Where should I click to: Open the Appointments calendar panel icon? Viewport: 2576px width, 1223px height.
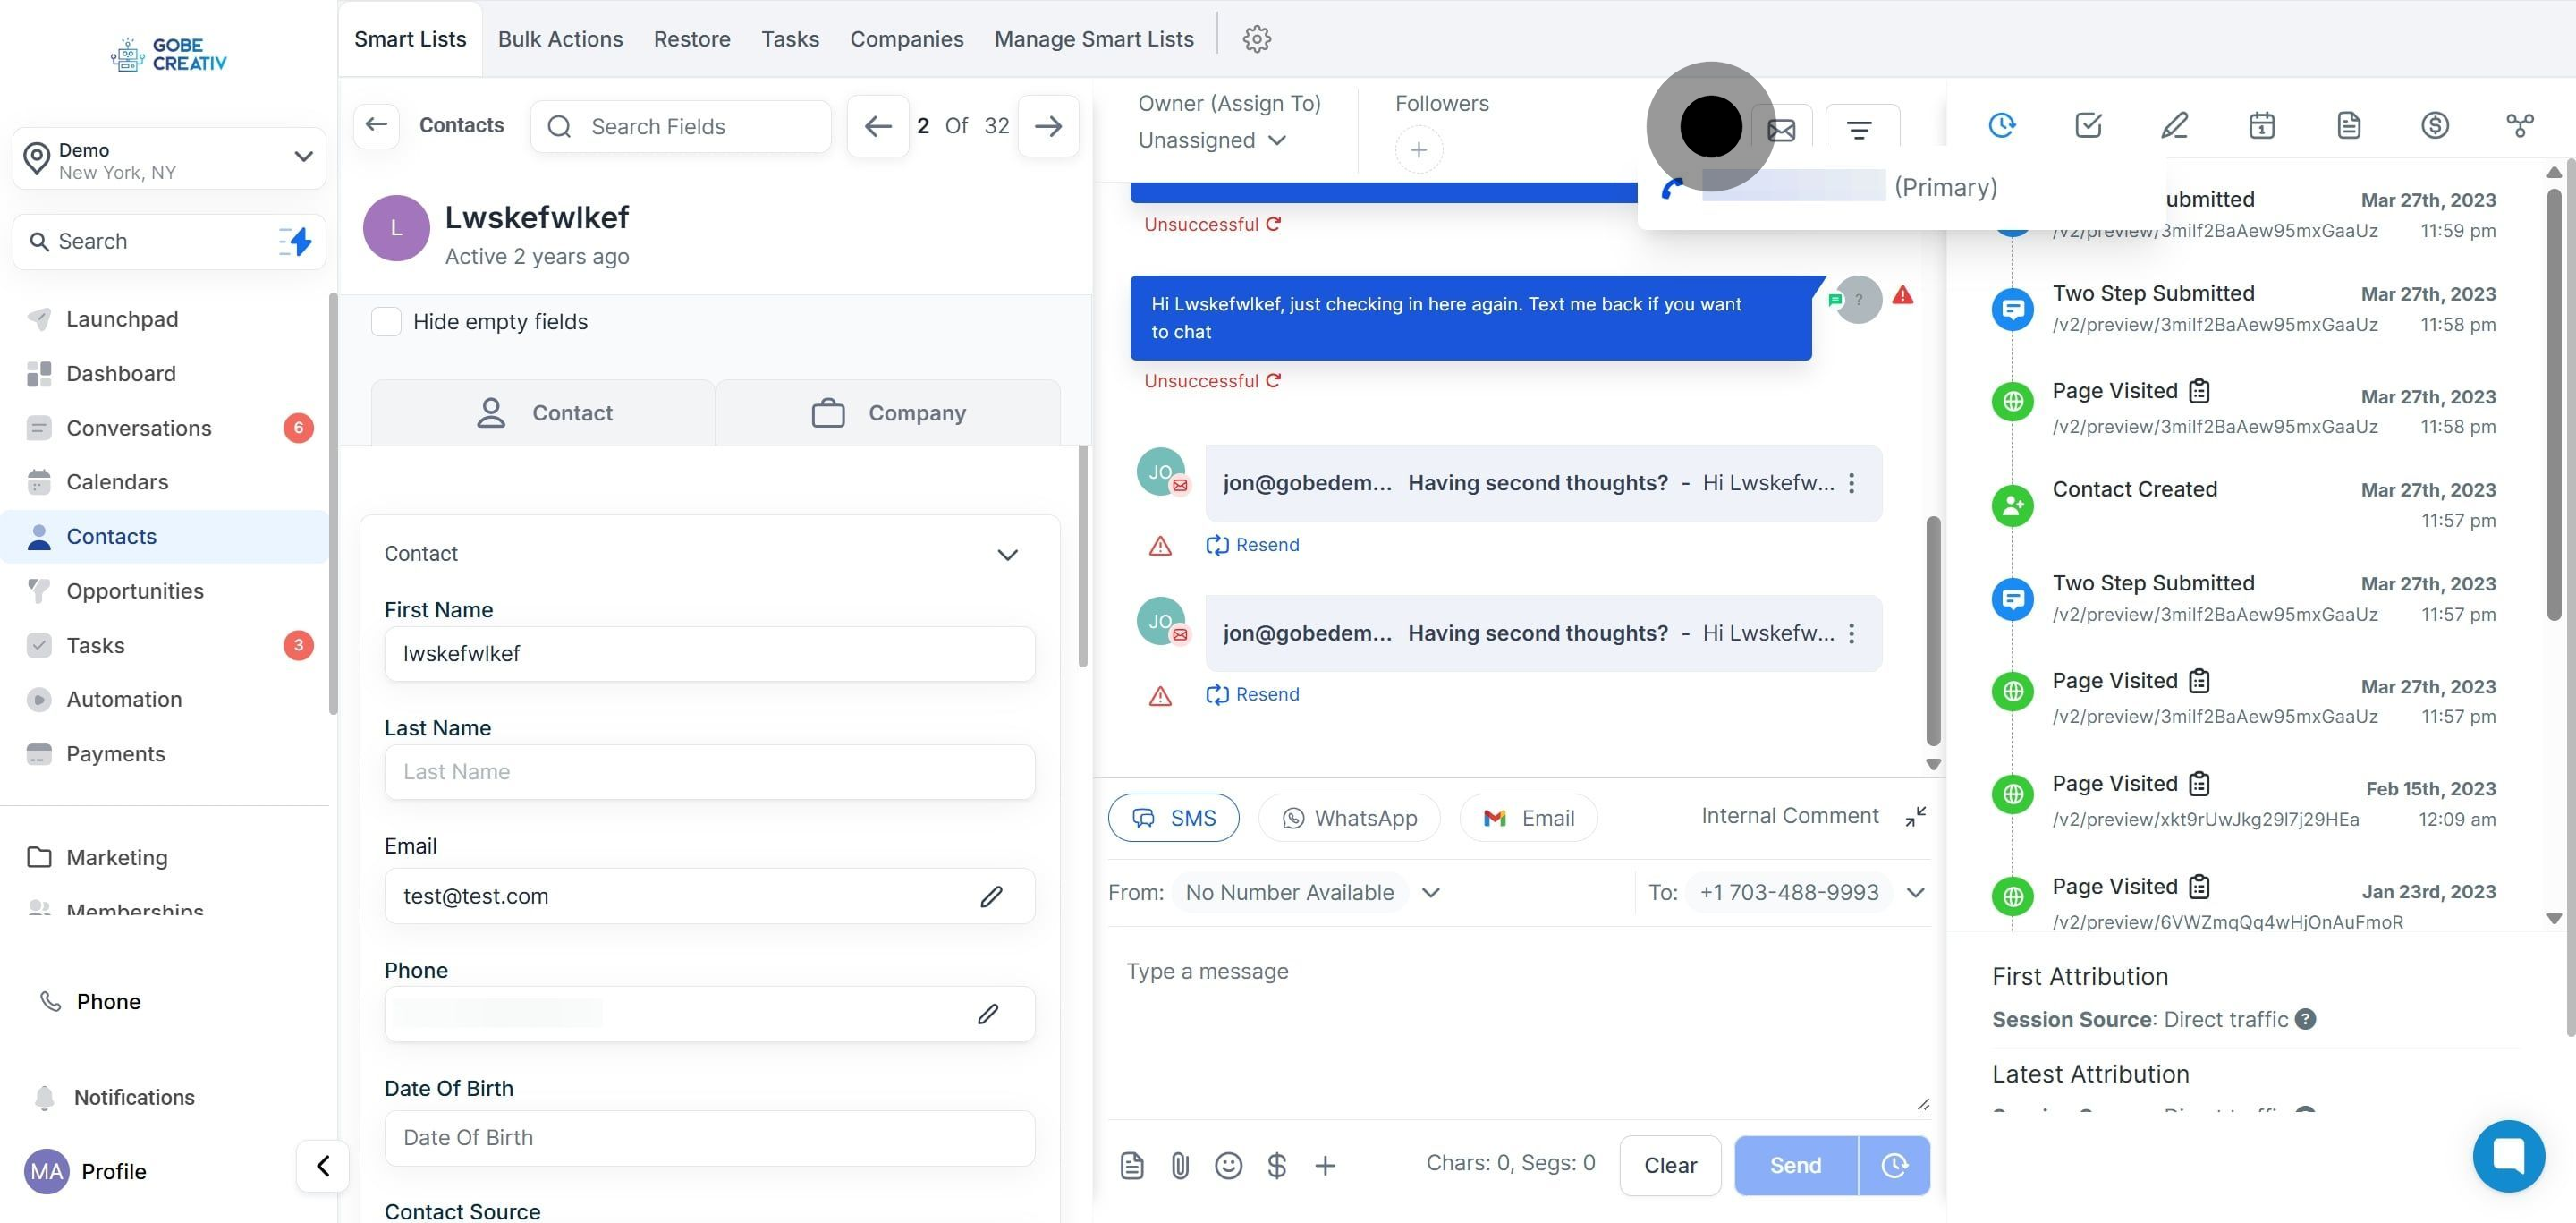click(x=2261, y=125)
